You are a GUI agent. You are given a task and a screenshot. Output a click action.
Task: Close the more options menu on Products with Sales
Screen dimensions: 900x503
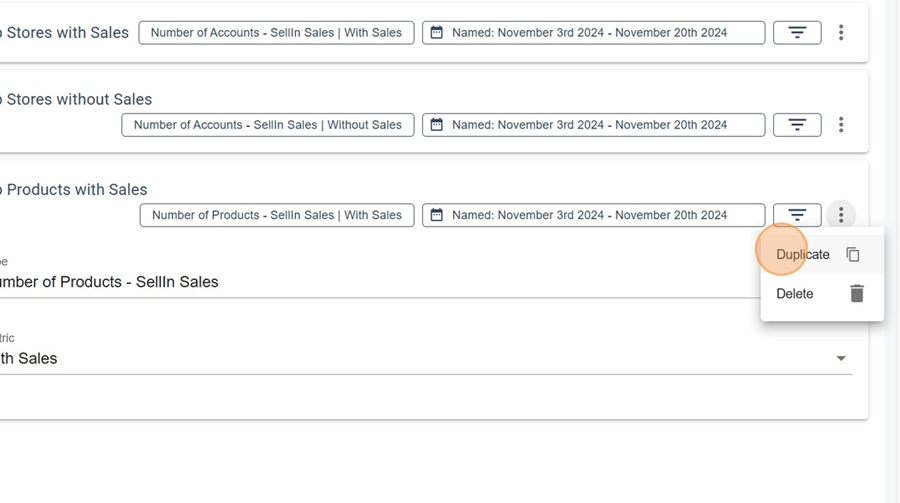point(841,215)
